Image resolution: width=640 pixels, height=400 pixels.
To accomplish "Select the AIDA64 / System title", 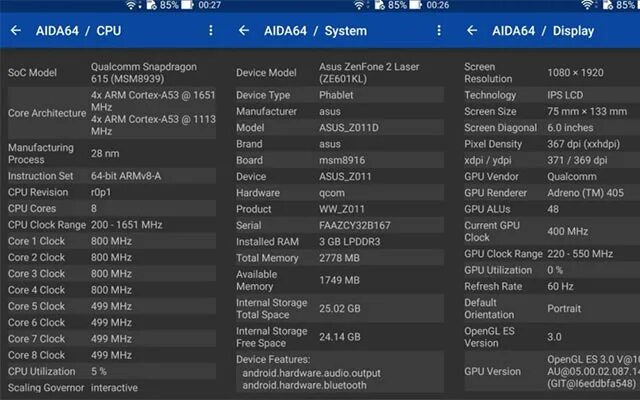I will [316, 31].
